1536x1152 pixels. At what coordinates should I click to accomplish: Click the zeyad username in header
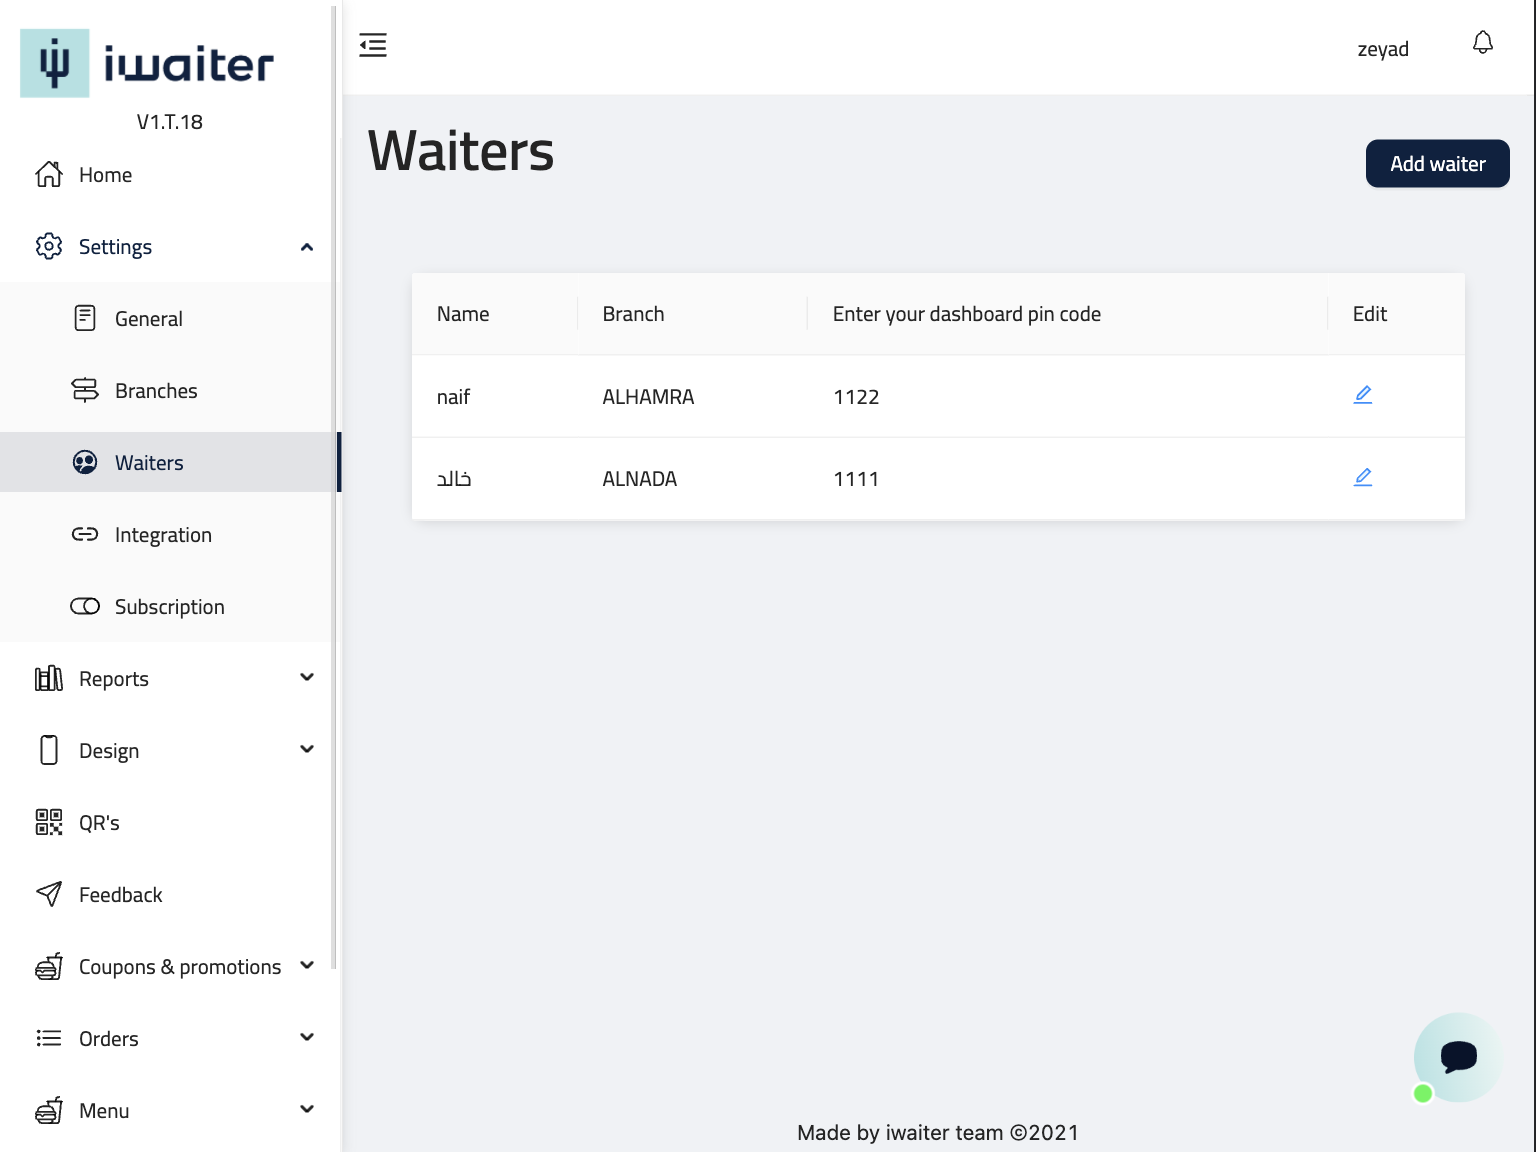(x=1382, y=49)
